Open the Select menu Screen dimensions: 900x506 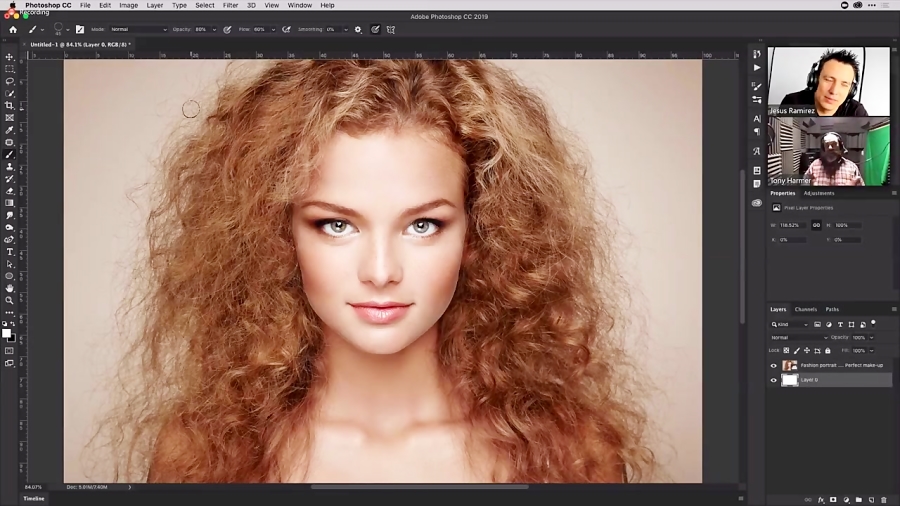204,5
